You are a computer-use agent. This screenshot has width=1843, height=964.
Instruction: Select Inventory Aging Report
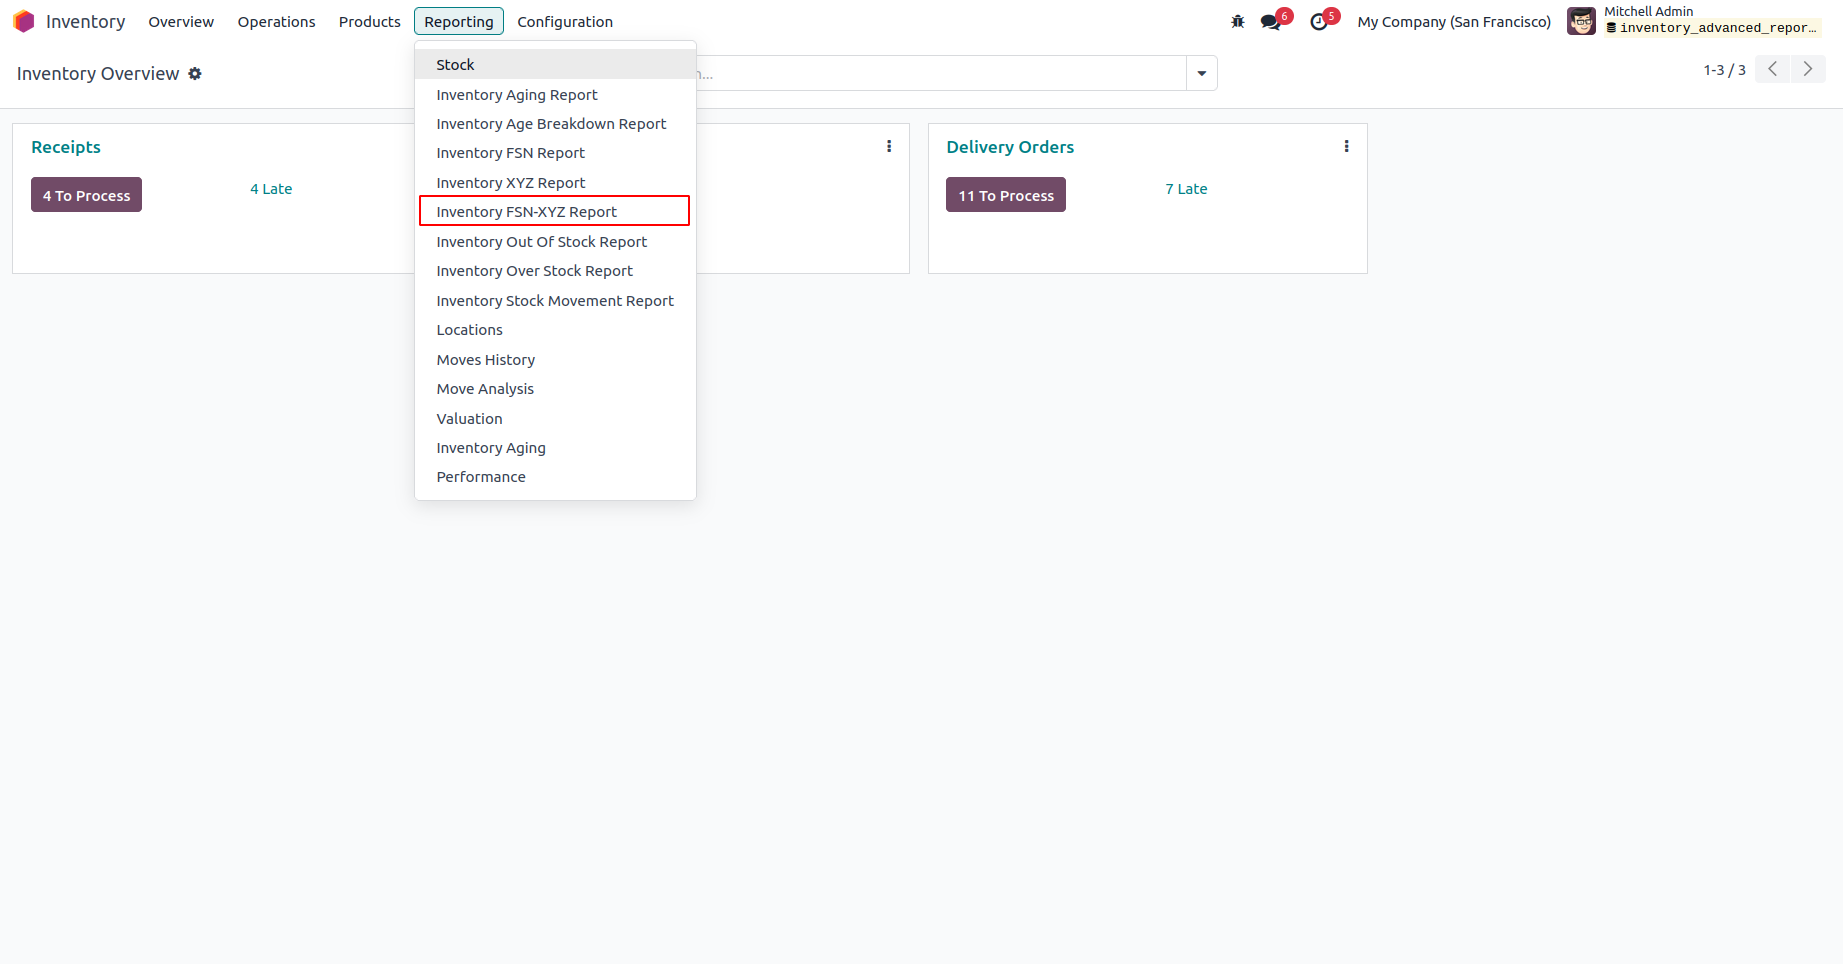click(555, 94)
